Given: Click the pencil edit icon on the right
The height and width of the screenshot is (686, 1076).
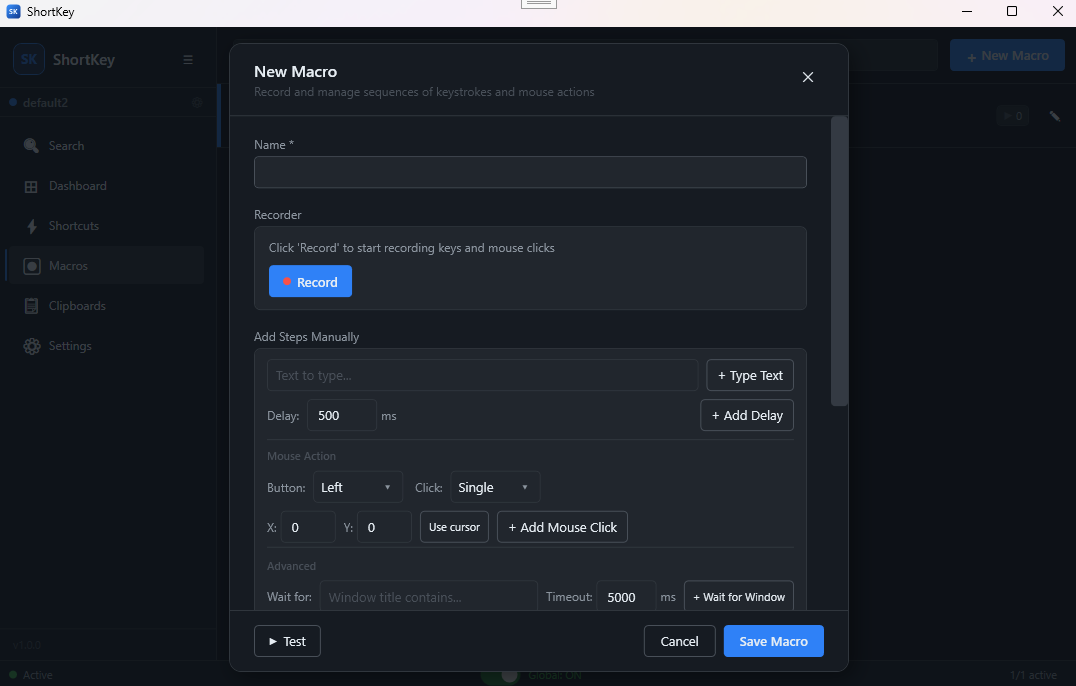Looking at the screenshot, I should pyautogui.click(x=1054, y=115).
